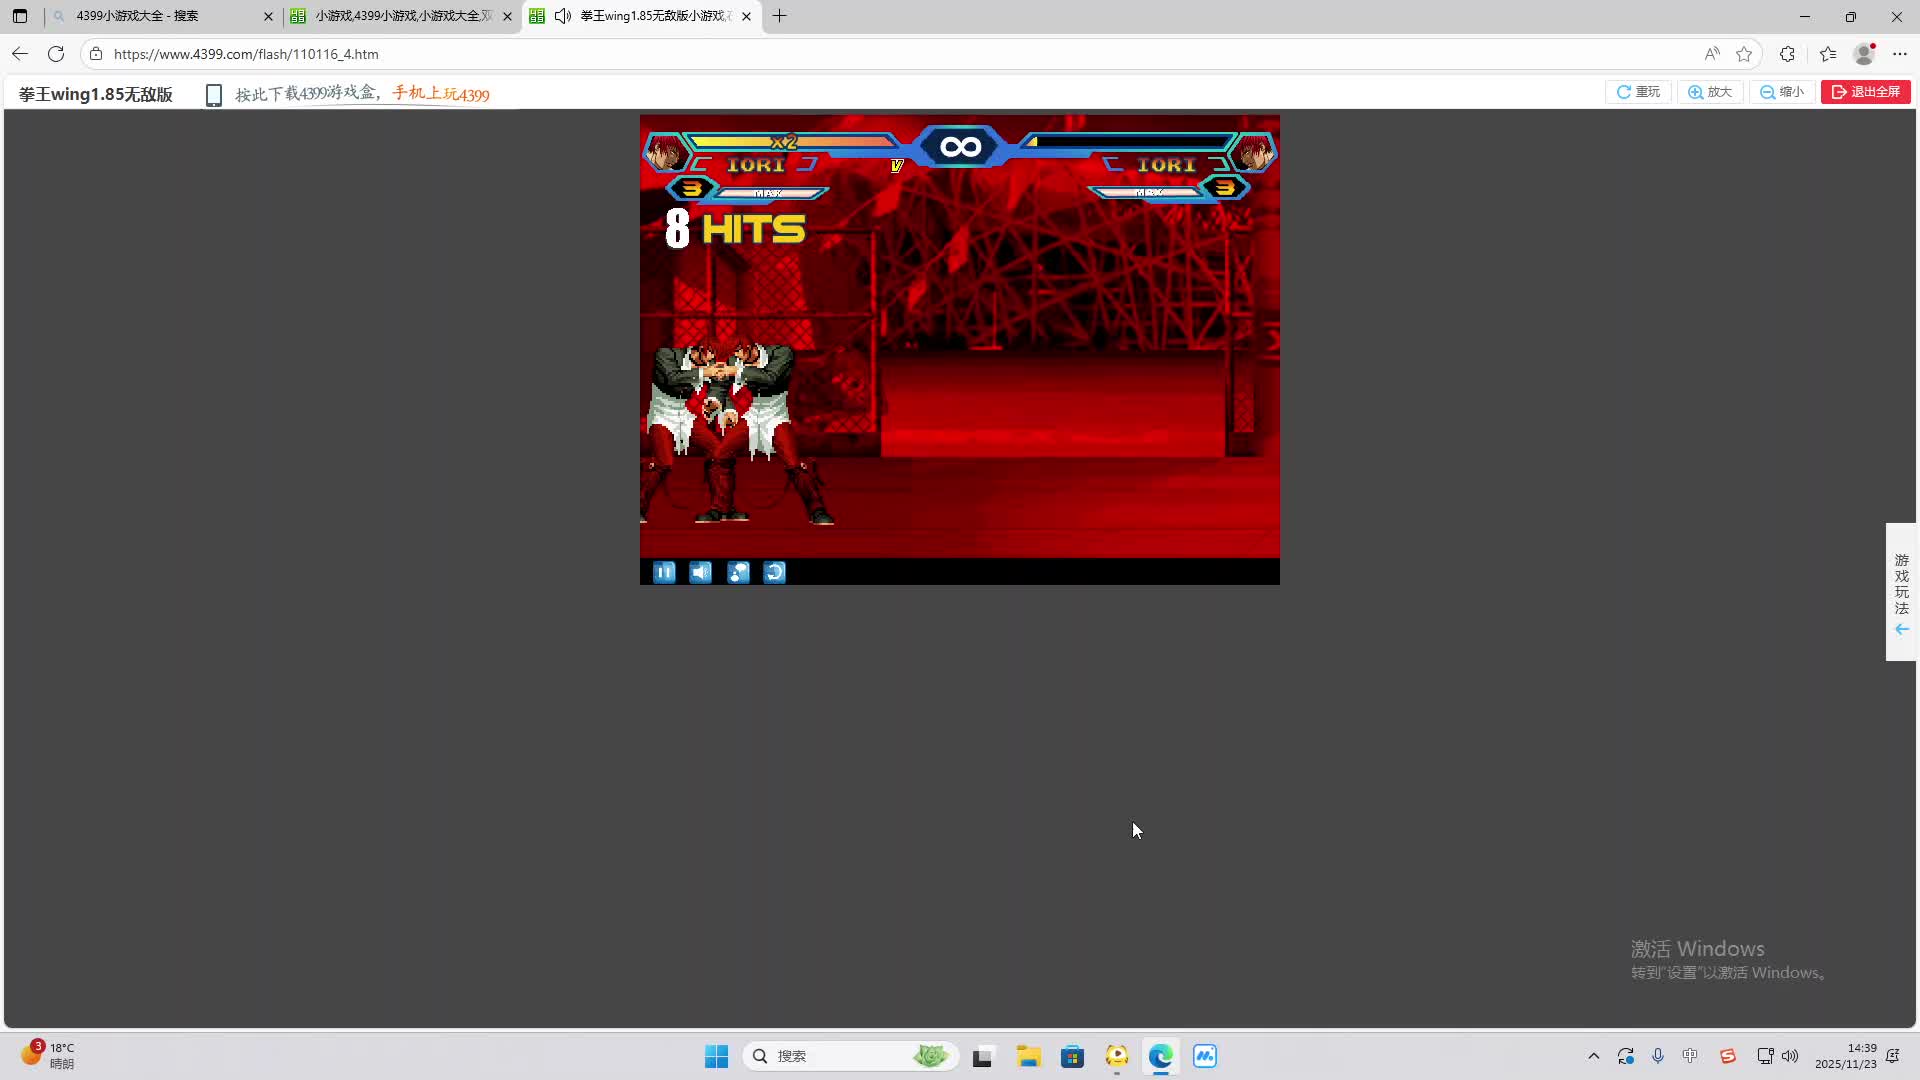Open the 手机上玩4399 link

(441, 94)
